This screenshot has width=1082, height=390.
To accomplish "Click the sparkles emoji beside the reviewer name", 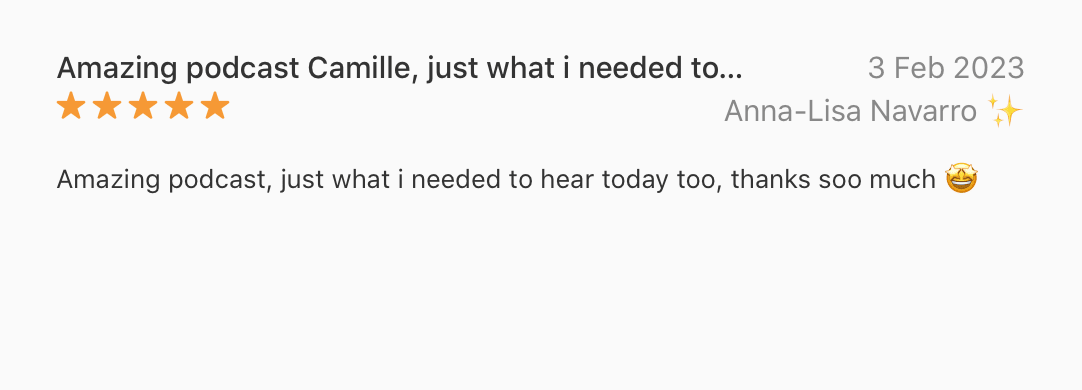I will click(x=1005, y=111).
